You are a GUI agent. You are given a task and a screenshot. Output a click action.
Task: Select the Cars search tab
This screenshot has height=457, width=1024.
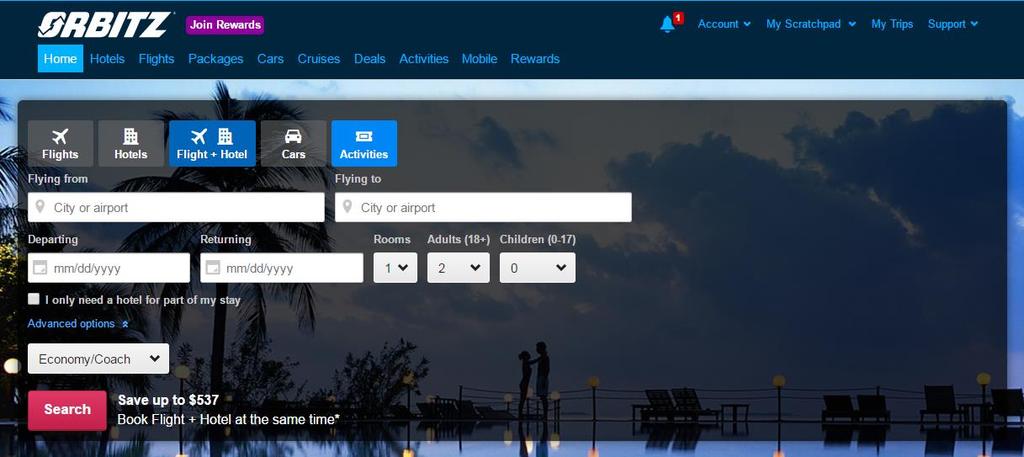click(x=293, y=144)
